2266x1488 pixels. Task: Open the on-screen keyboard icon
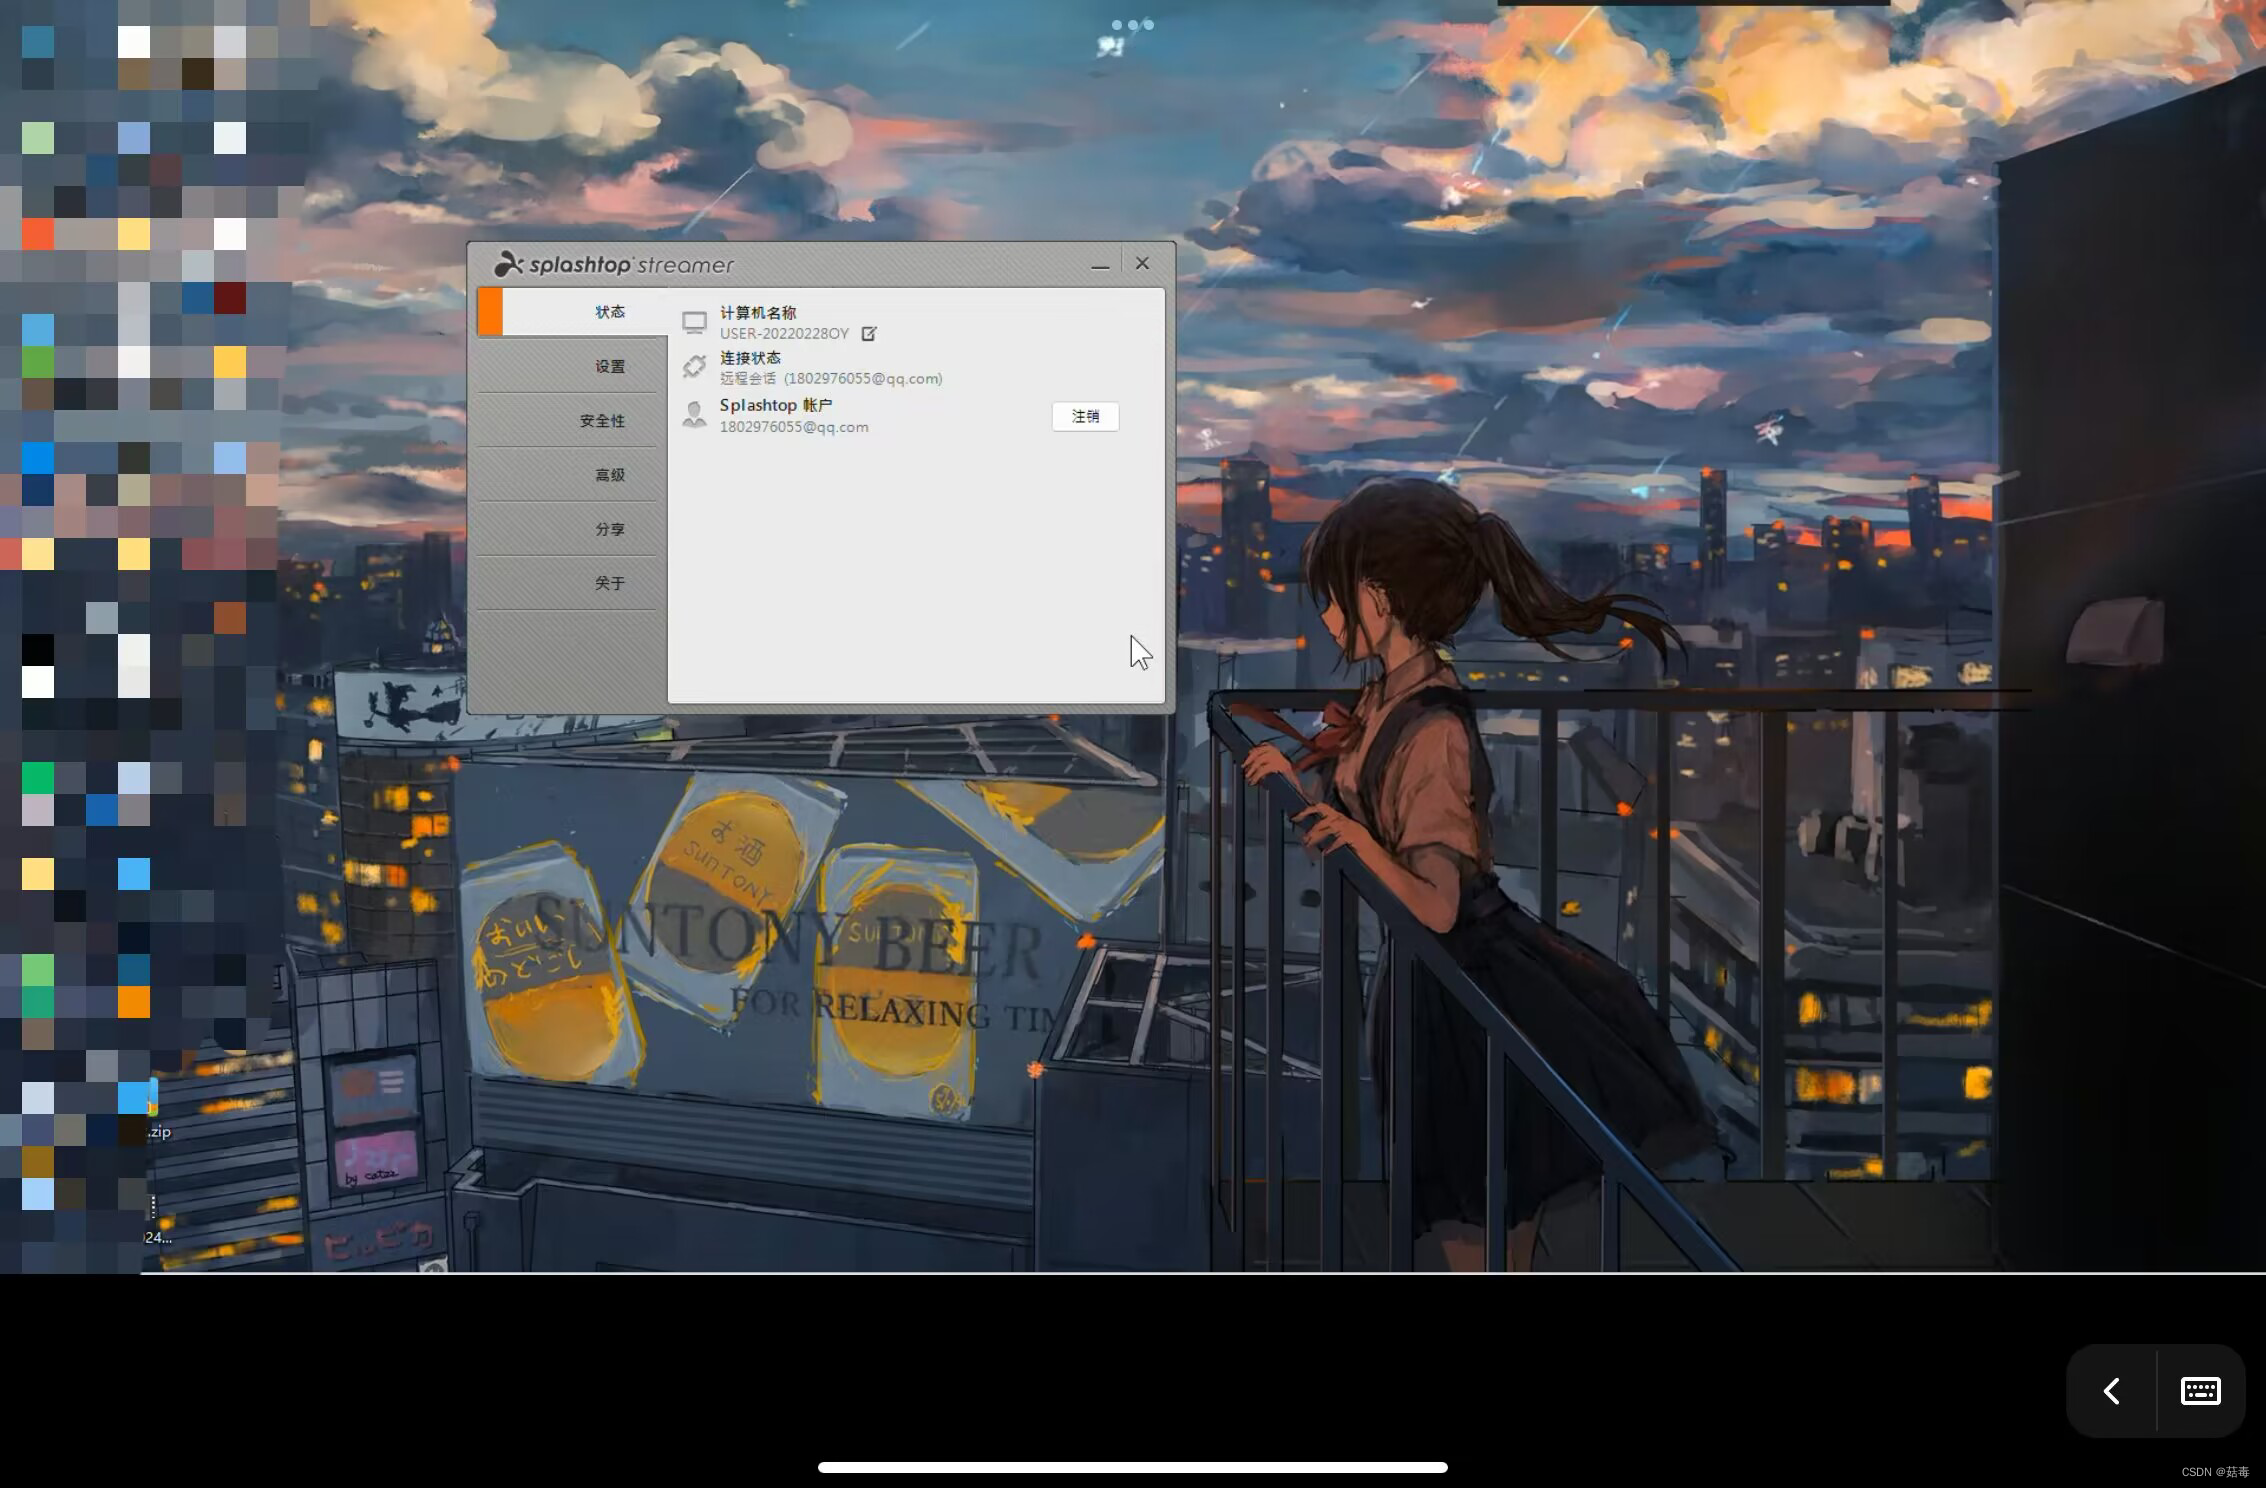[x=2200, y=1391]
